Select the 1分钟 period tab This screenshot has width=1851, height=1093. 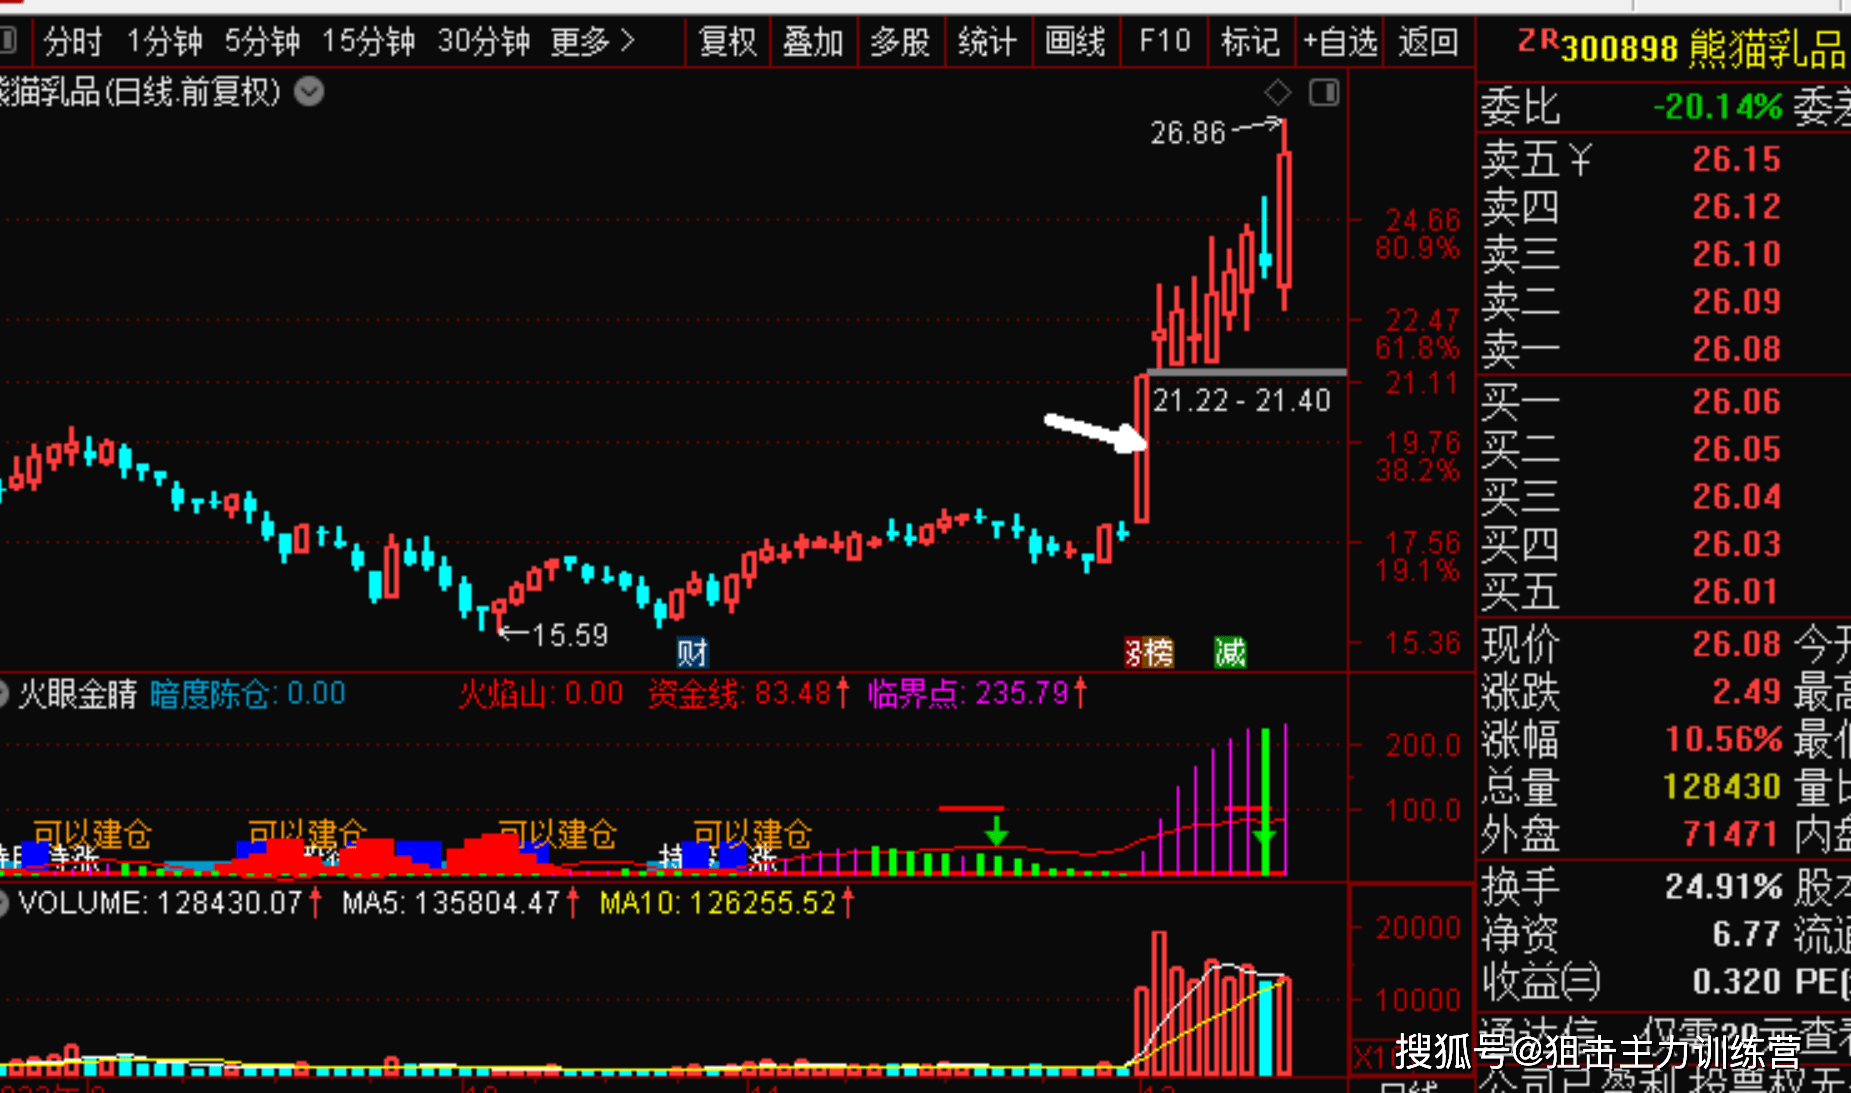pyautogui.click(x=164, y=42)
